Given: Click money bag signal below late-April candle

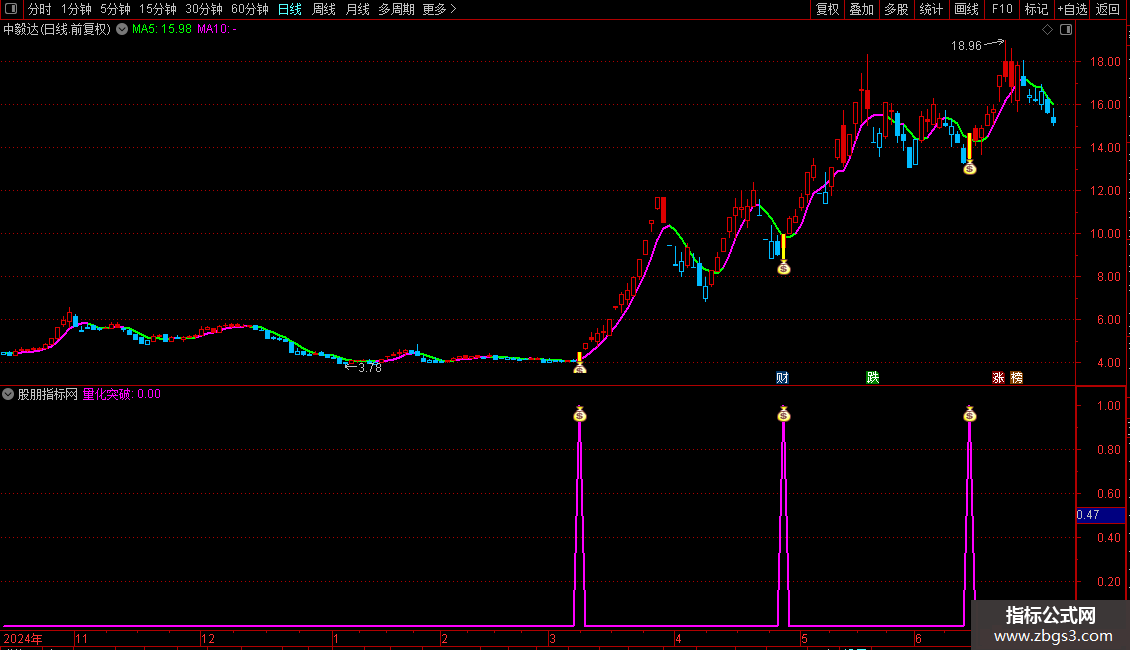Looking at the screenshot, I should (x=784, y=268).
